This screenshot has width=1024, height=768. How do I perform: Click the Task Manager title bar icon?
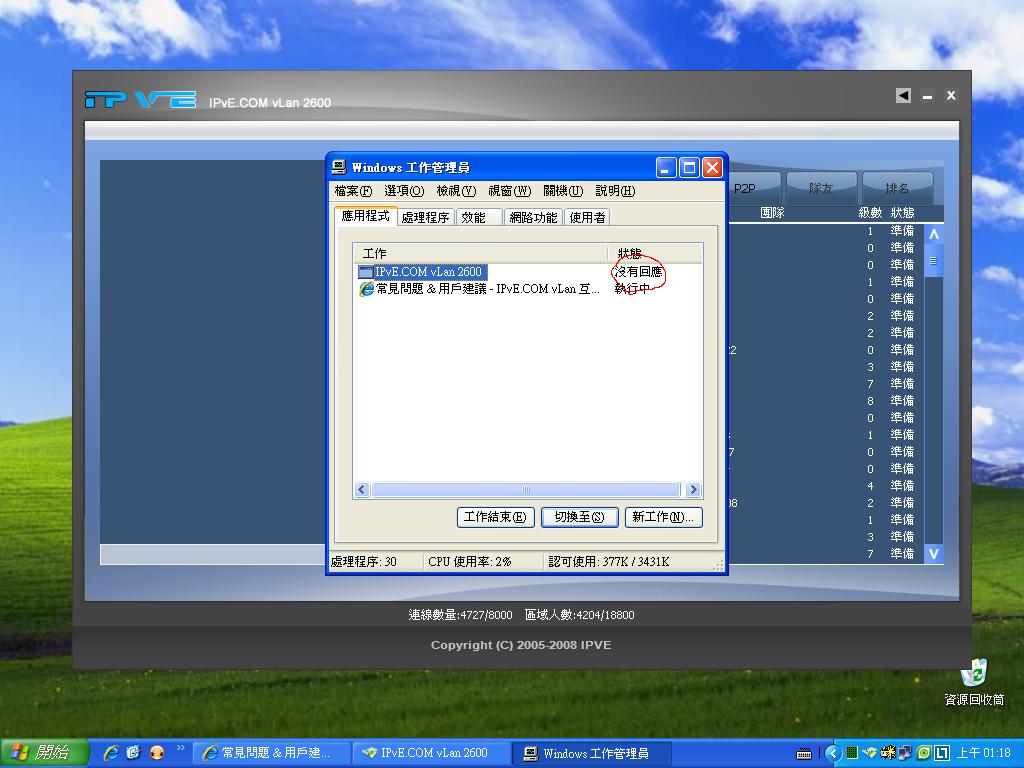tap(338, 167)
